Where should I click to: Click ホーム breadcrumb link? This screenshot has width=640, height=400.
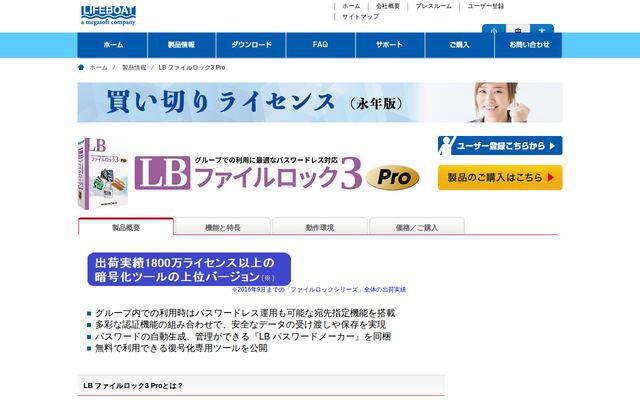tap(98, 67)
